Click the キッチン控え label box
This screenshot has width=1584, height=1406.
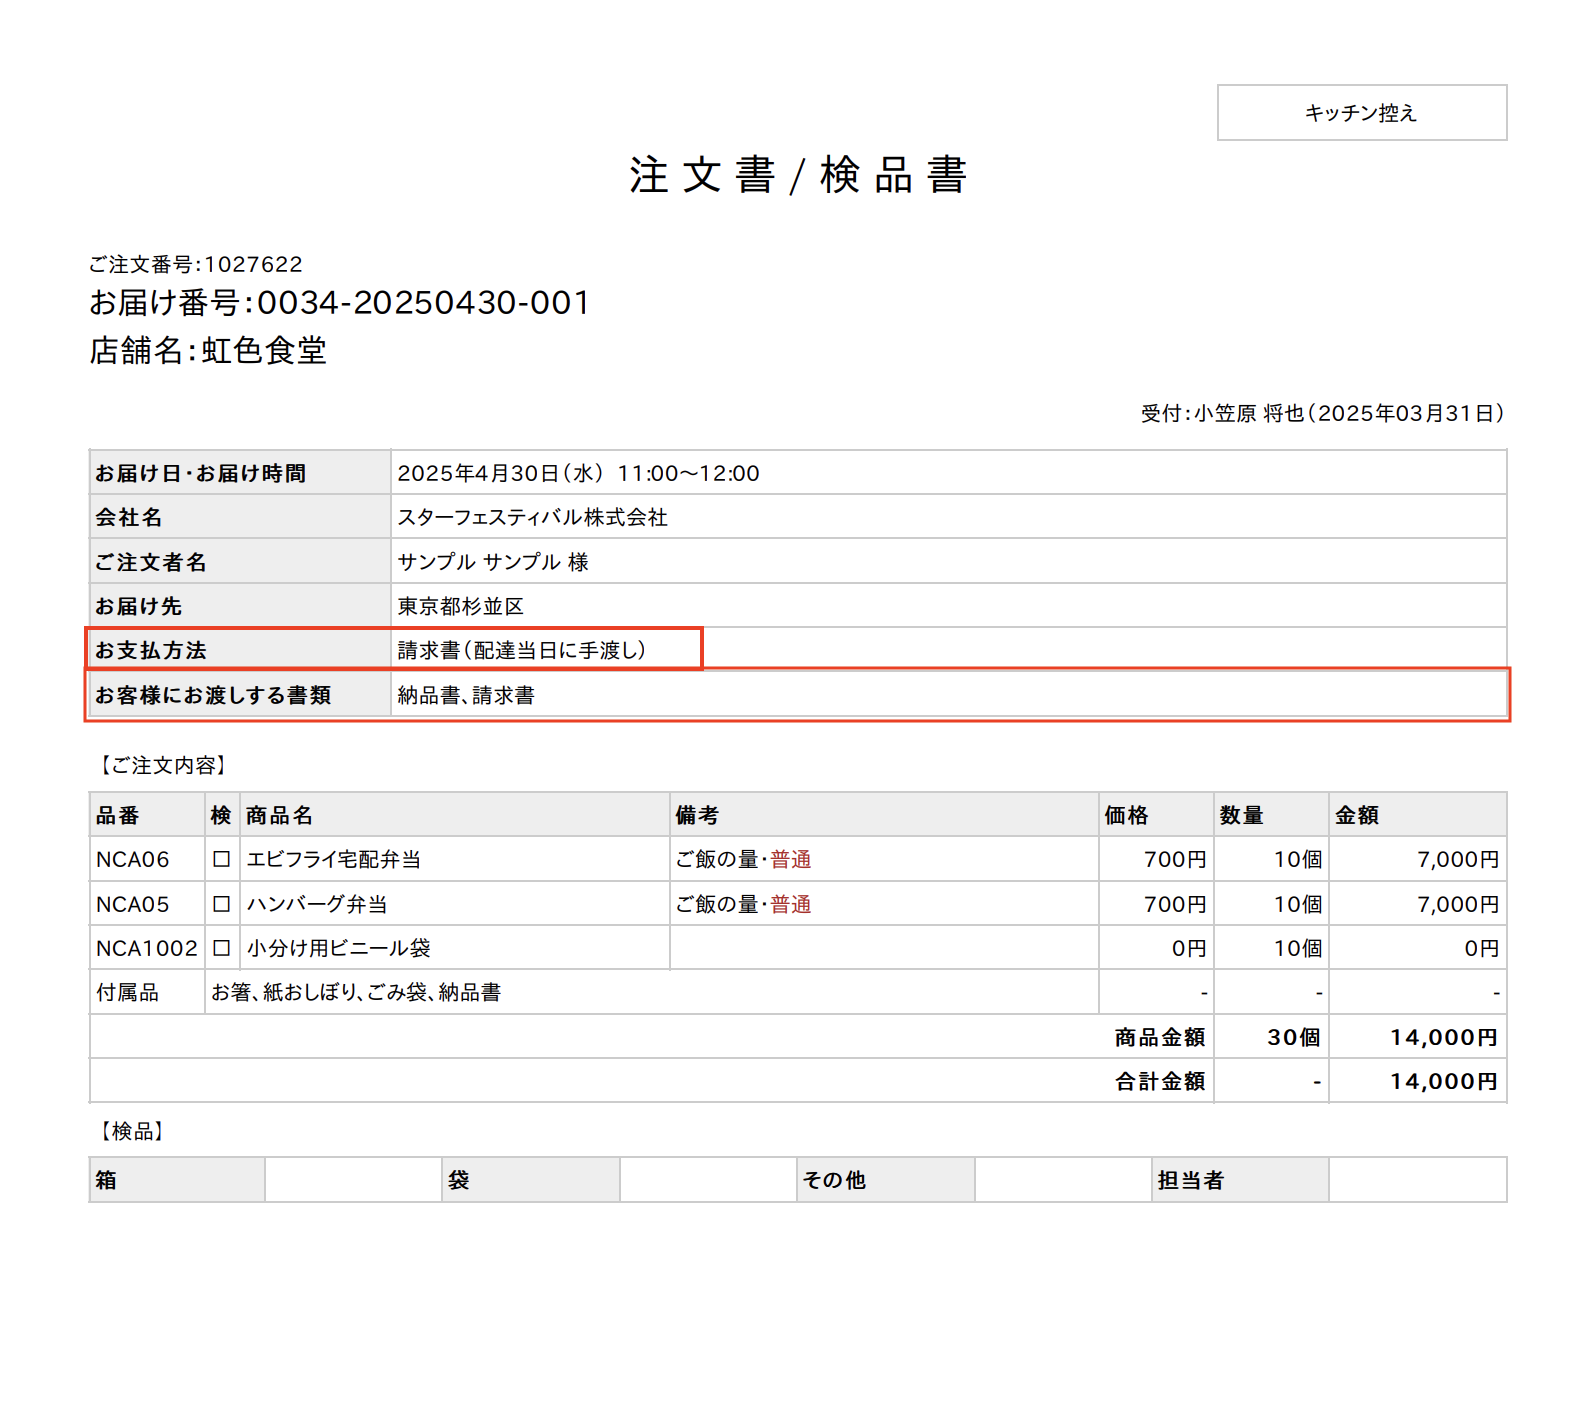(x=1362, y=113)
